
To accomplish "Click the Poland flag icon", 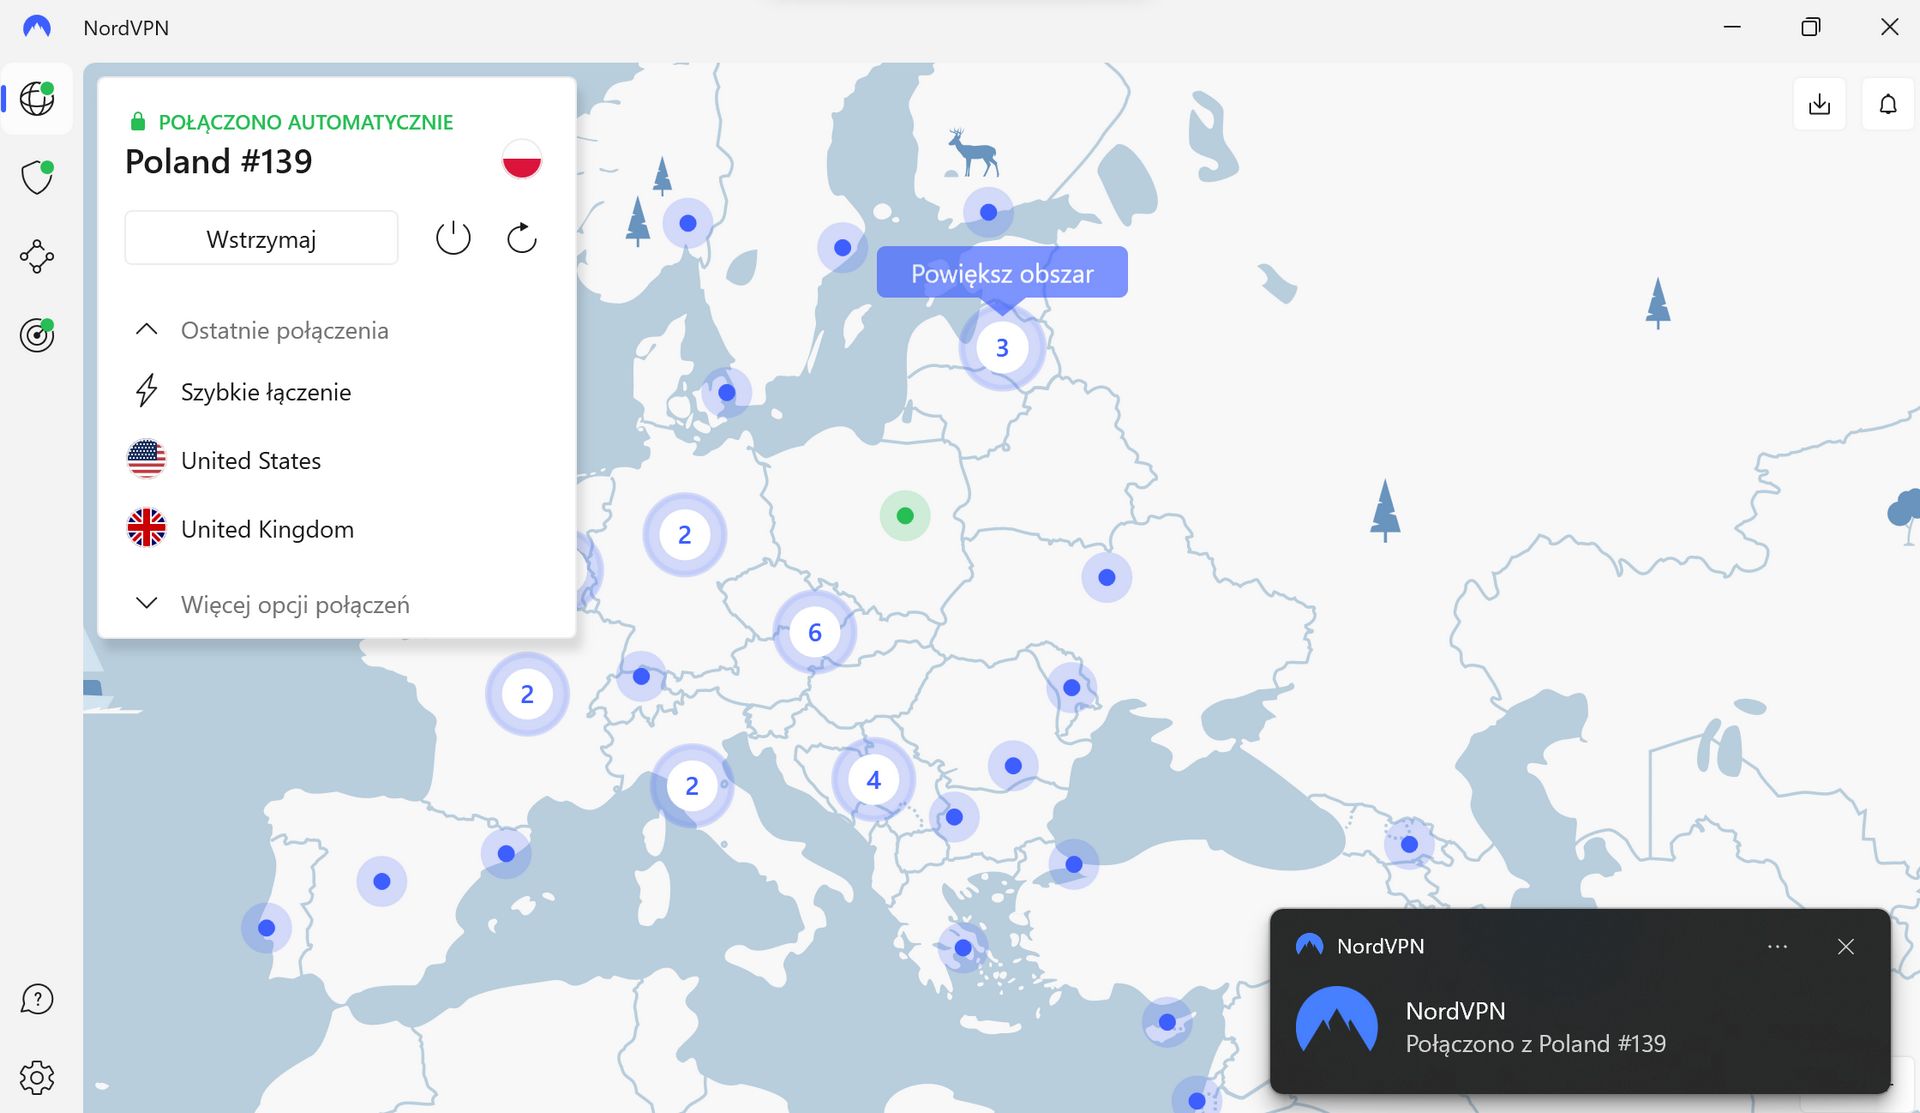I will tap(522, 160).
